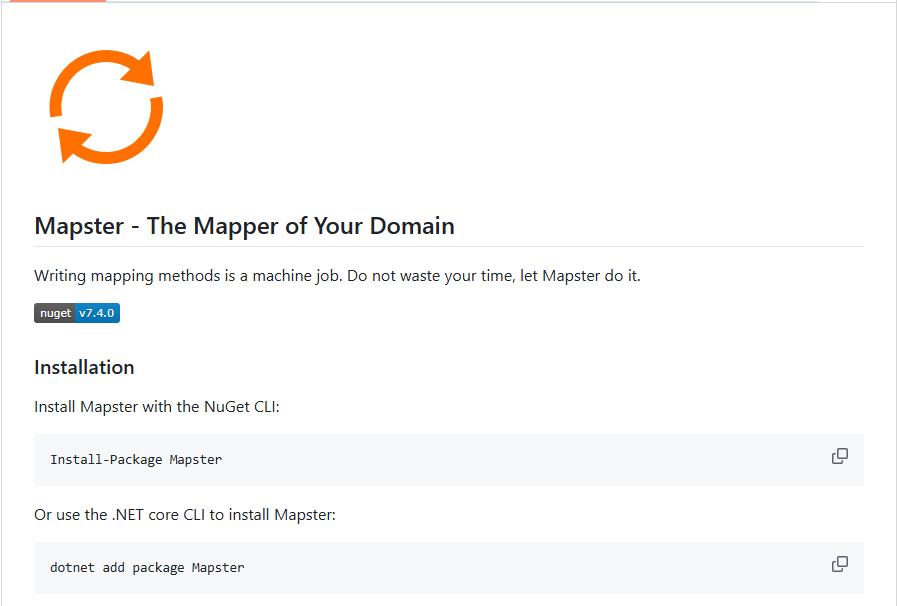The height and width of the screenshot is (606, 898).
Task: Click 'Install Mapster with the NuGet CLI' text
Action: (156, 407)
